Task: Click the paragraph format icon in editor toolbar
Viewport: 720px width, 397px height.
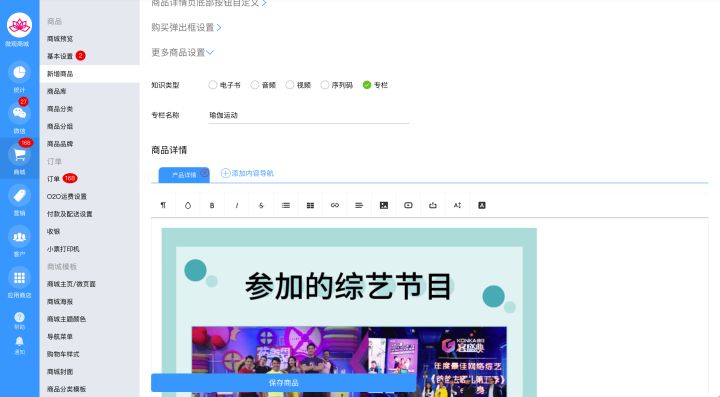Action: (x=163, y=205)
